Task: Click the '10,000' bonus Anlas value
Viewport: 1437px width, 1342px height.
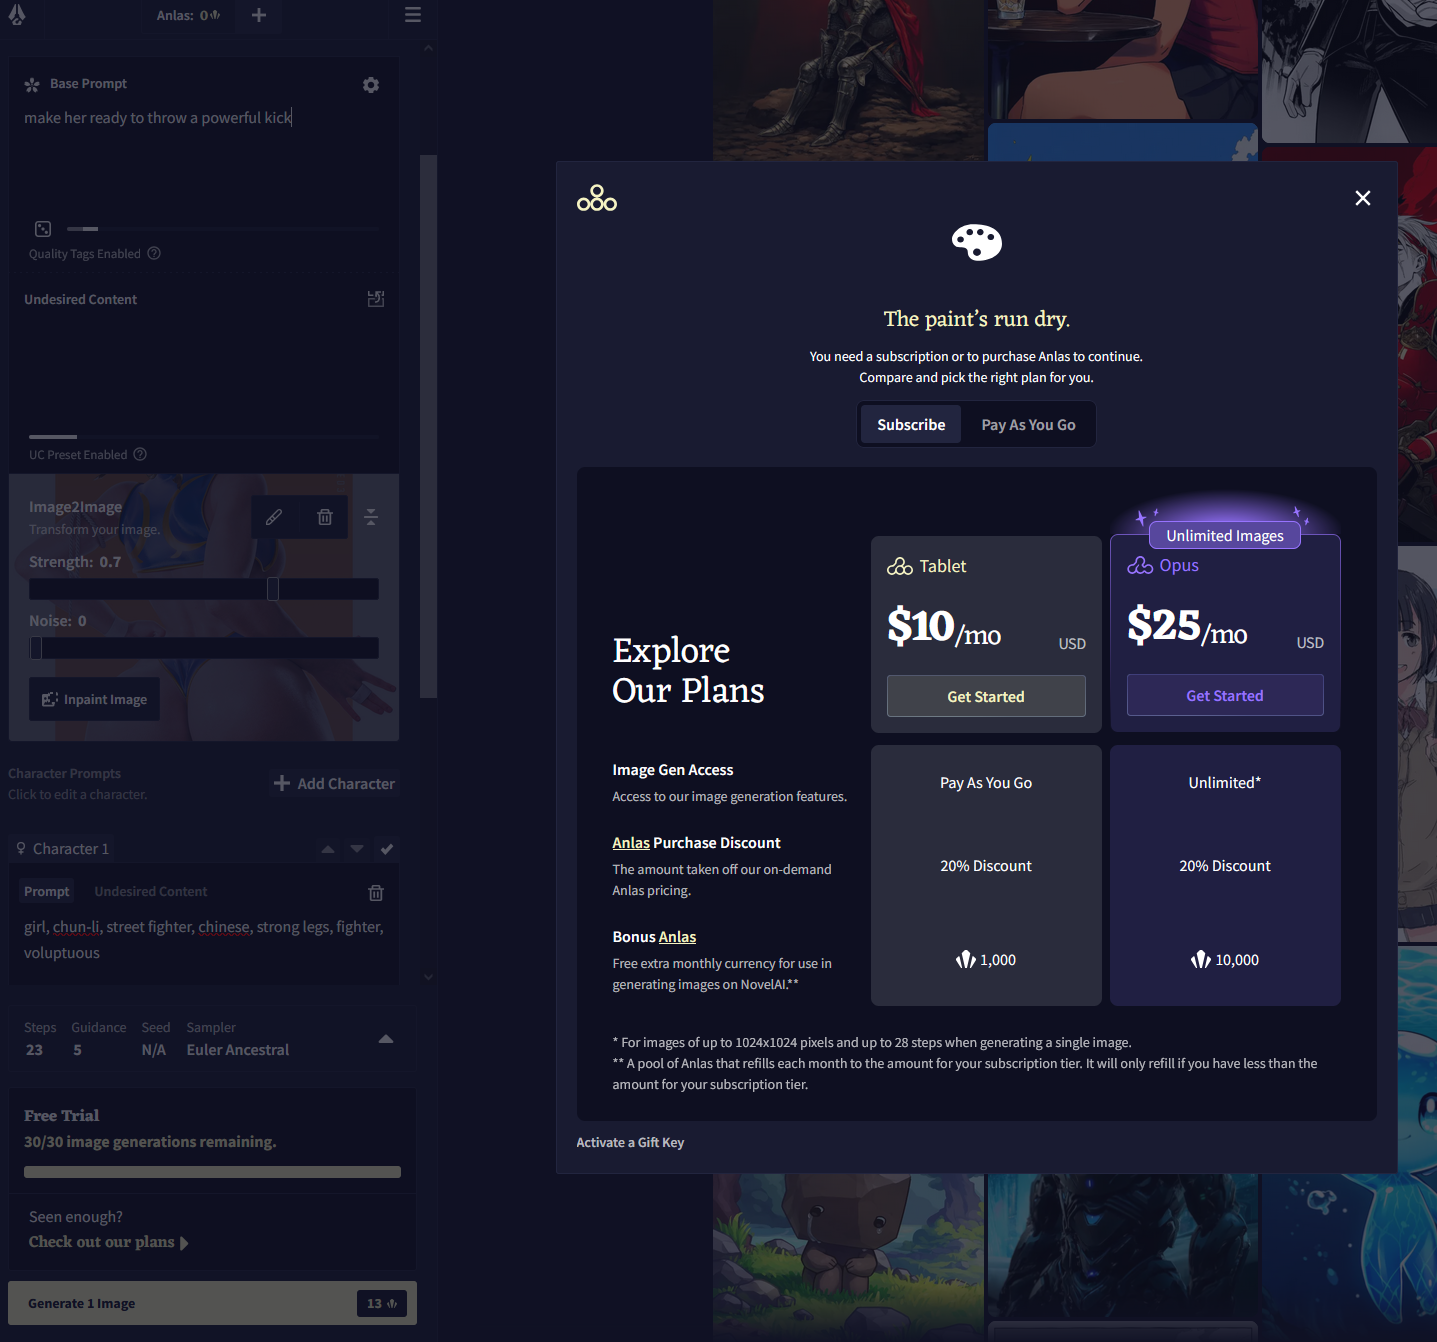Action: coord(1225,960)
